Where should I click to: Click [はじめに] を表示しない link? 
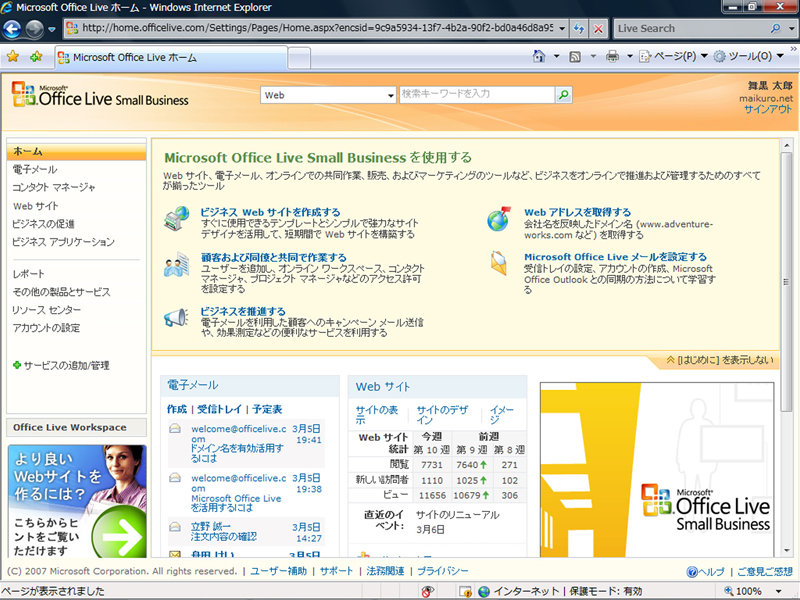pos(720,360)
